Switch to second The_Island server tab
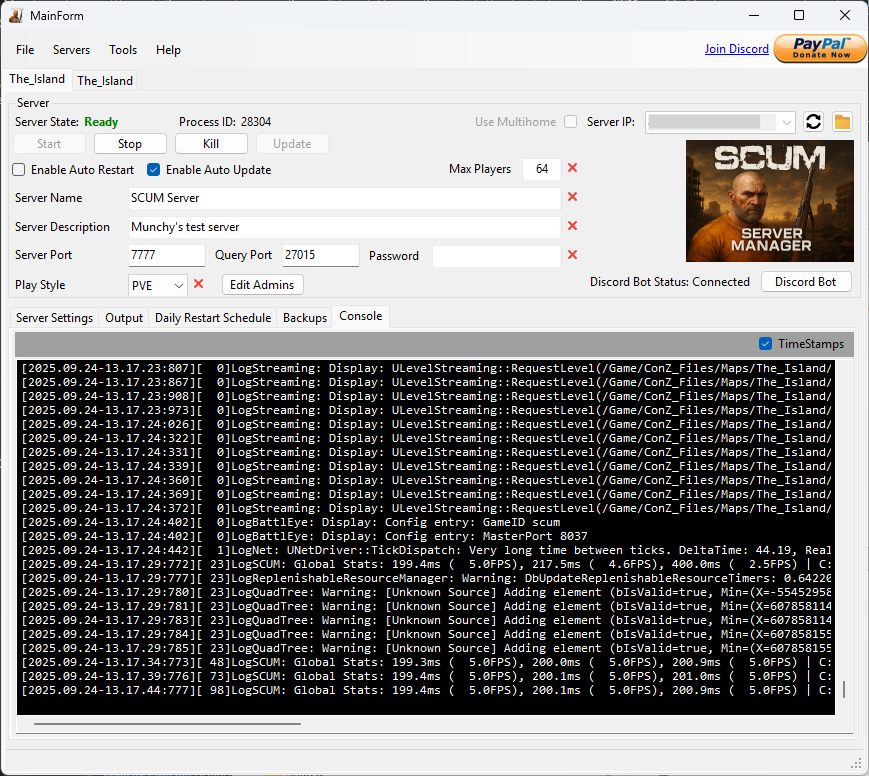This screenshot has width=869, height=776. coord(105,81)
